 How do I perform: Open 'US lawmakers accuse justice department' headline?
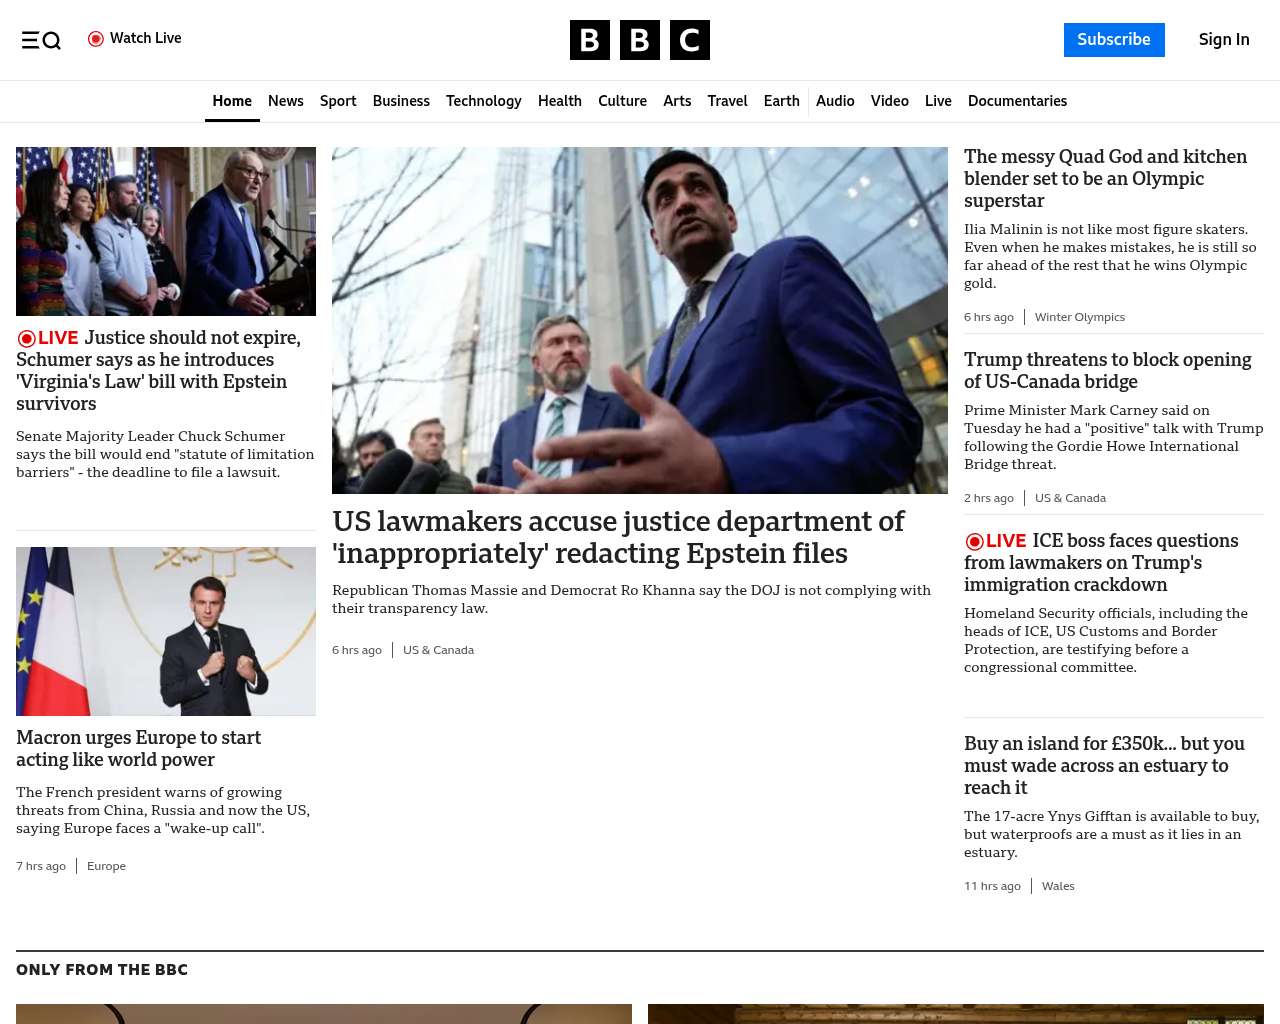[x=618, y=537]
